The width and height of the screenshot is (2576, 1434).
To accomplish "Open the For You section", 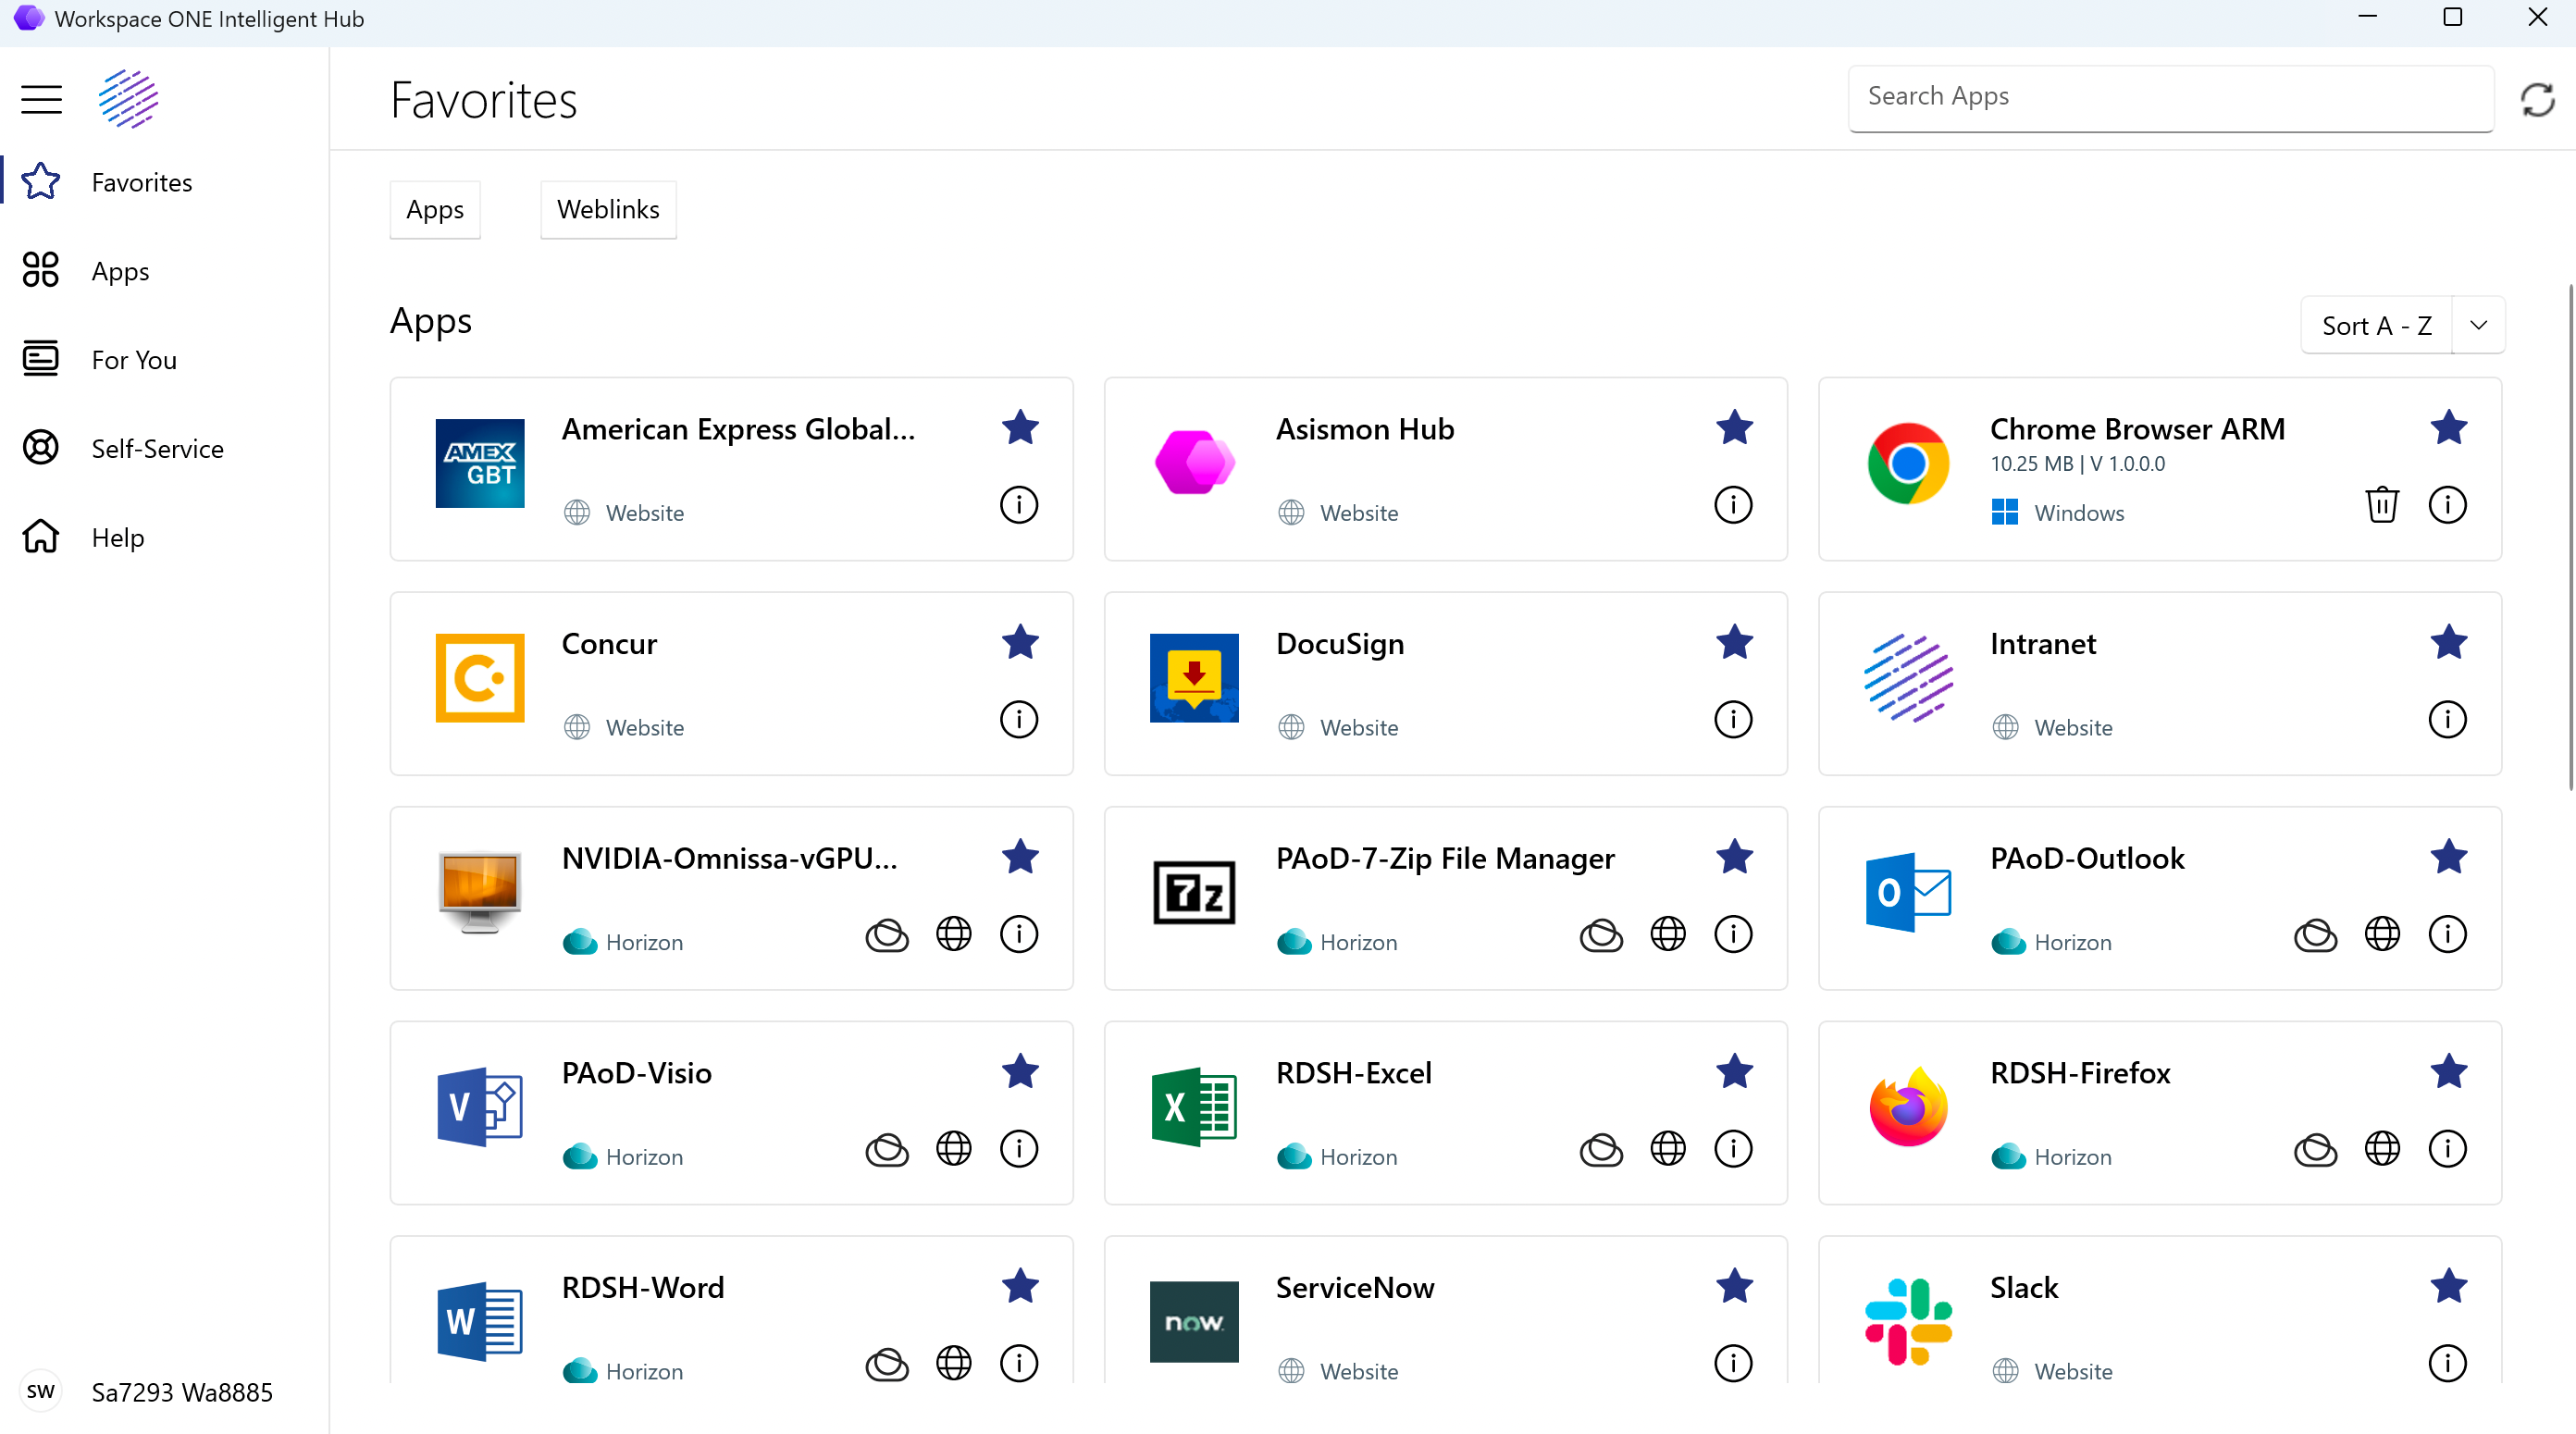I will 133,360.
